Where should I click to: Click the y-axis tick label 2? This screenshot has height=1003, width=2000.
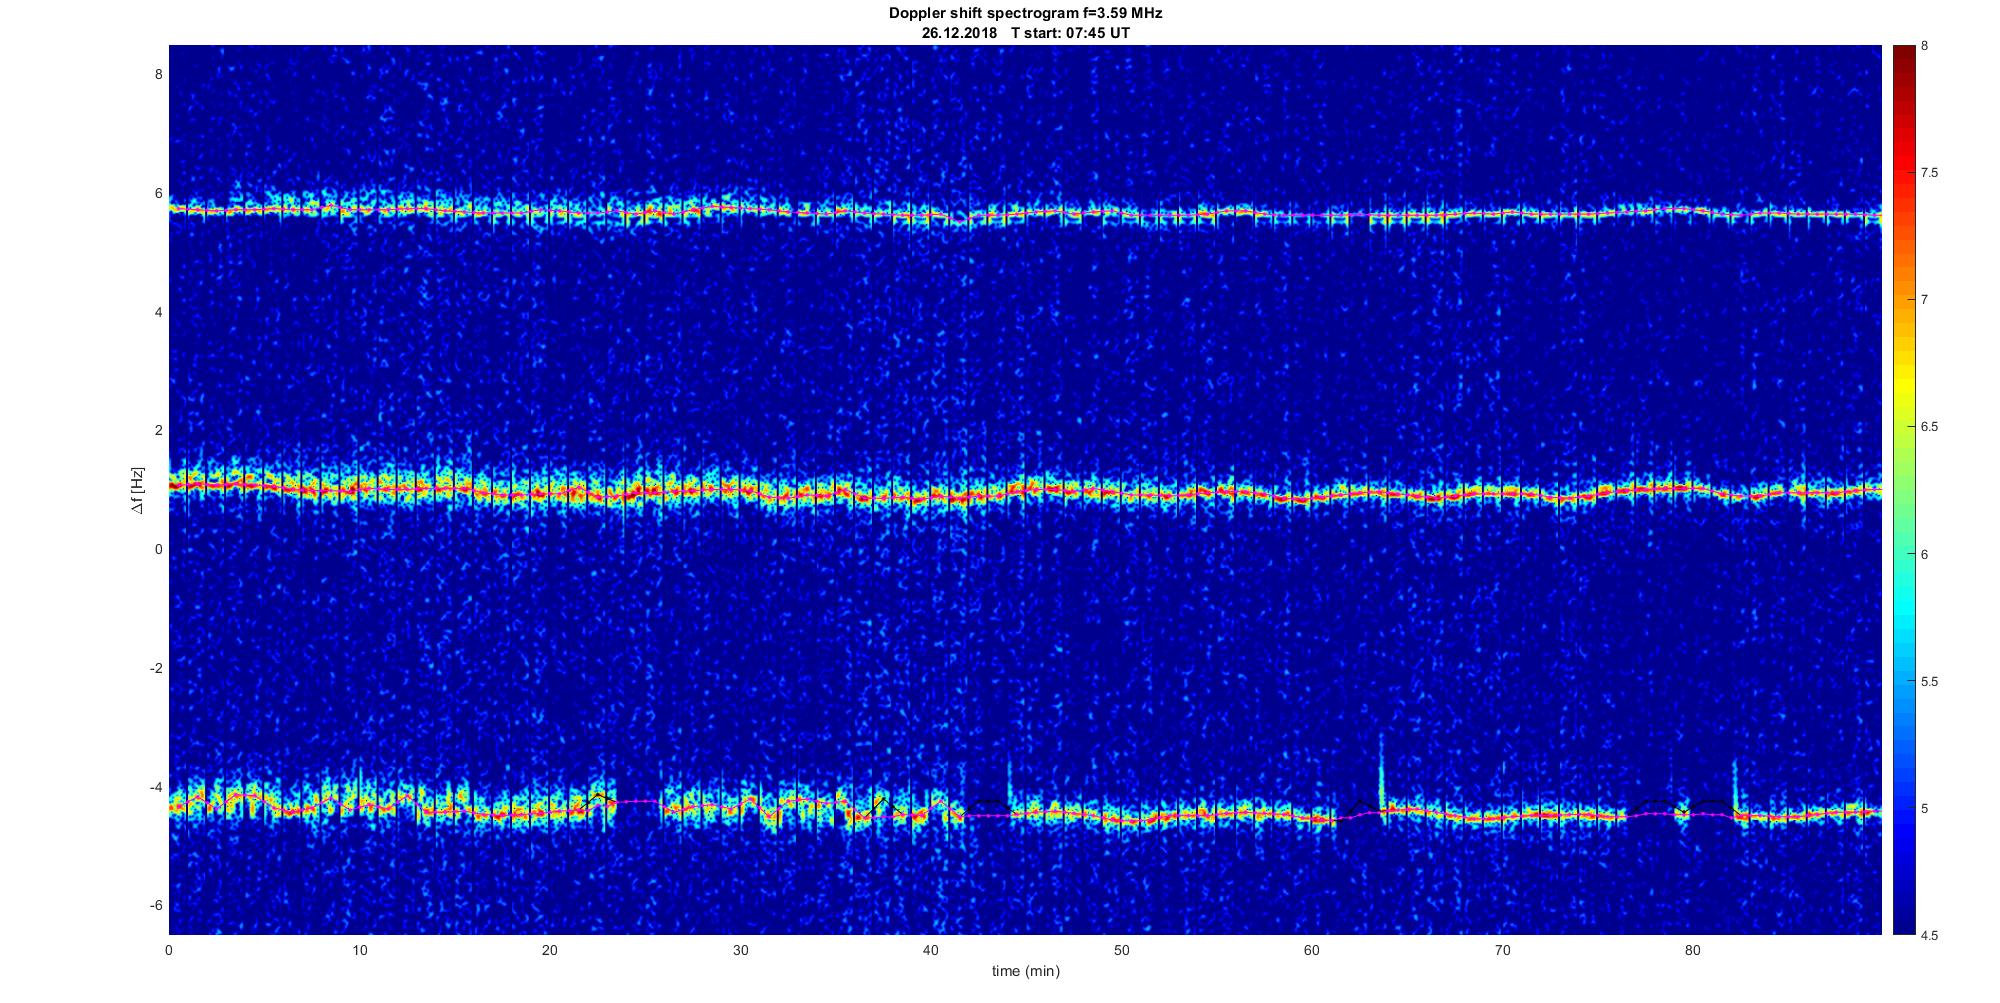(x=158, y=430)
